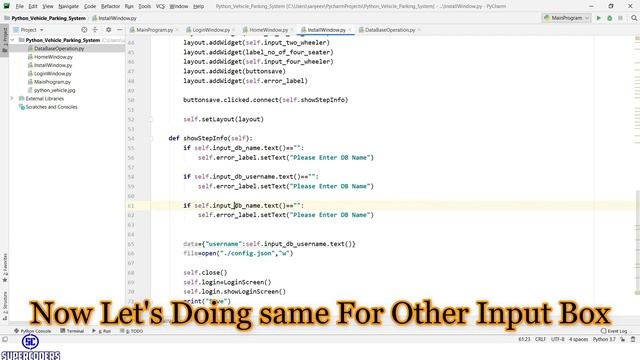Toggle the Project tool window side tab
Screen dimensions: 640x360
coord(4,39)
